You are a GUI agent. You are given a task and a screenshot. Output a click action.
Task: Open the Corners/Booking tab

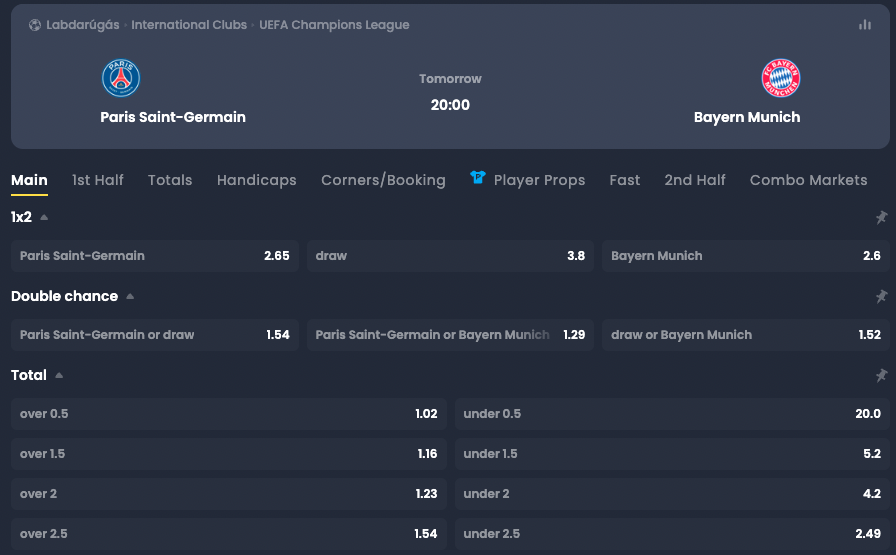(x=383, y=180)
